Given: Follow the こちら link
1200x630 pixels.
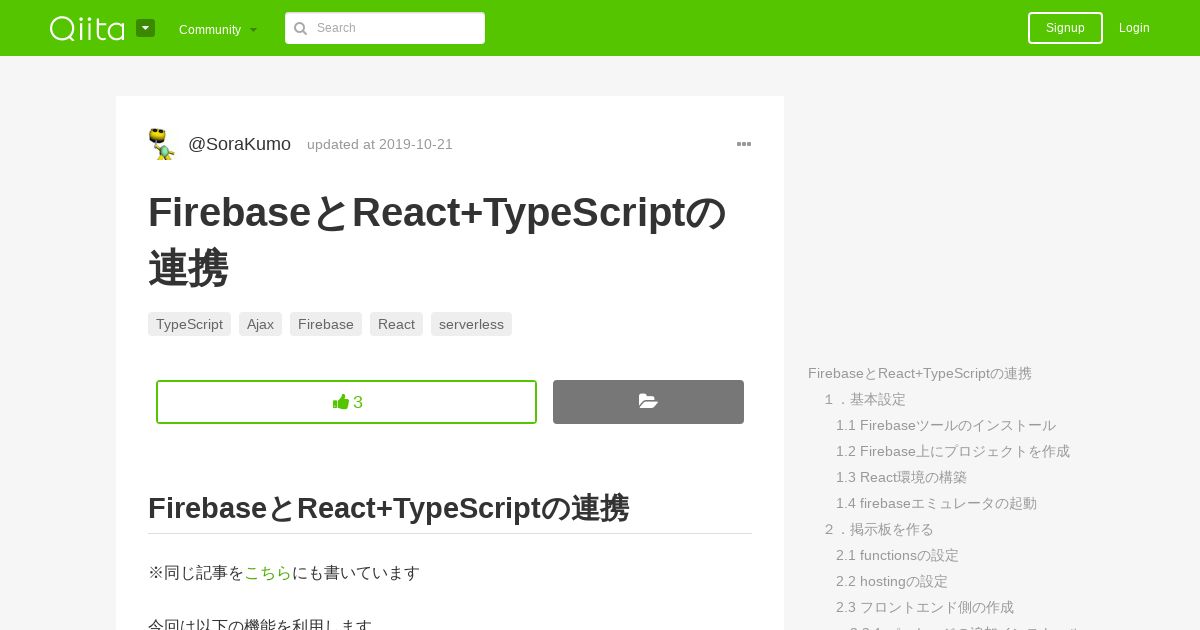Looking at the screenshot, I should click(268, 573).
